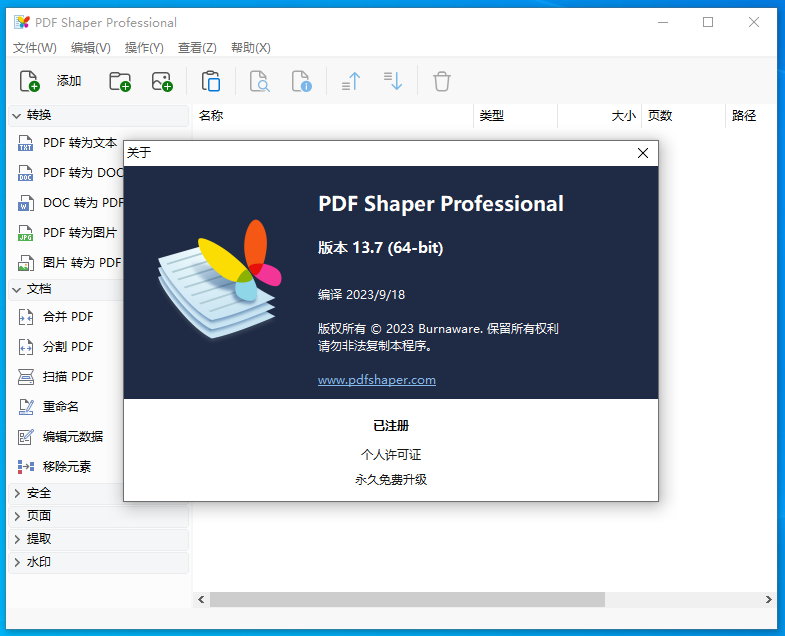Click the Add folder toolbar icon
This screenshot has height=636, width=785.
point(120,81)
